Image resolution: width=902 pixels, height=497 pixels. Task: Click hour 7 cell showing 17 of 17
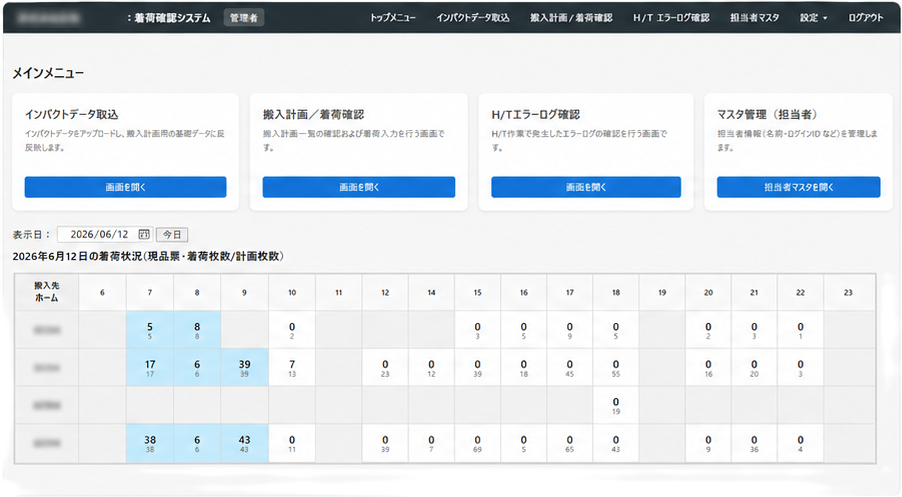150,367
